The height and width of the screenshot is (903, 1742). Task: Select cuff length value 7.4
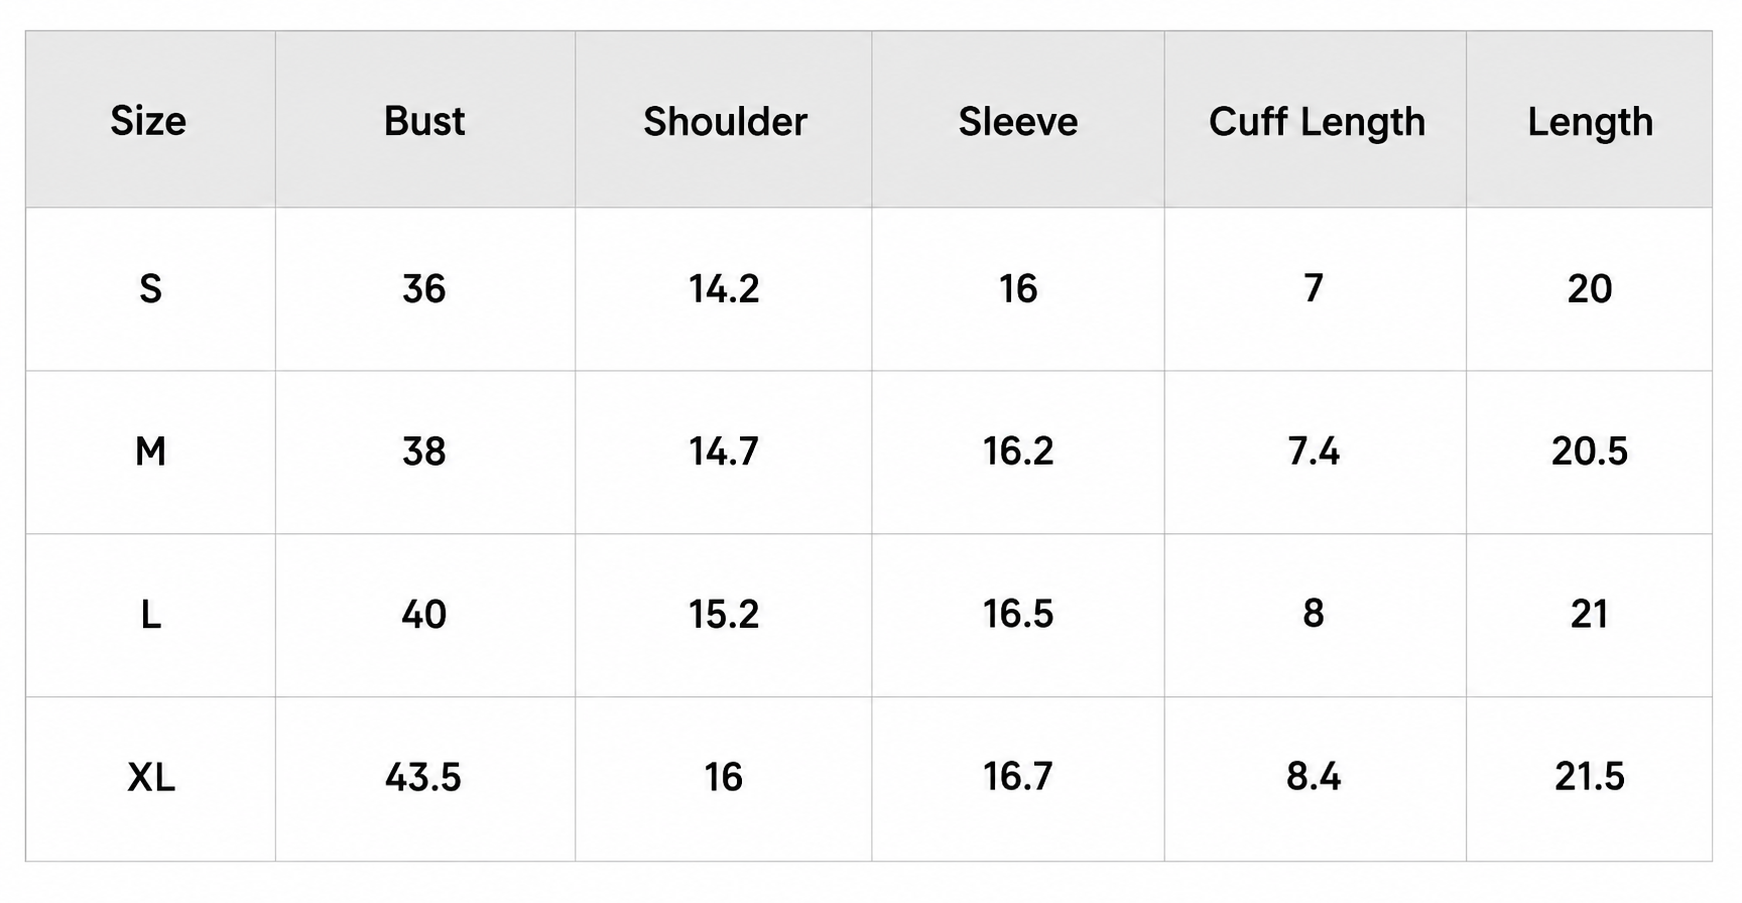(1314, 452)
